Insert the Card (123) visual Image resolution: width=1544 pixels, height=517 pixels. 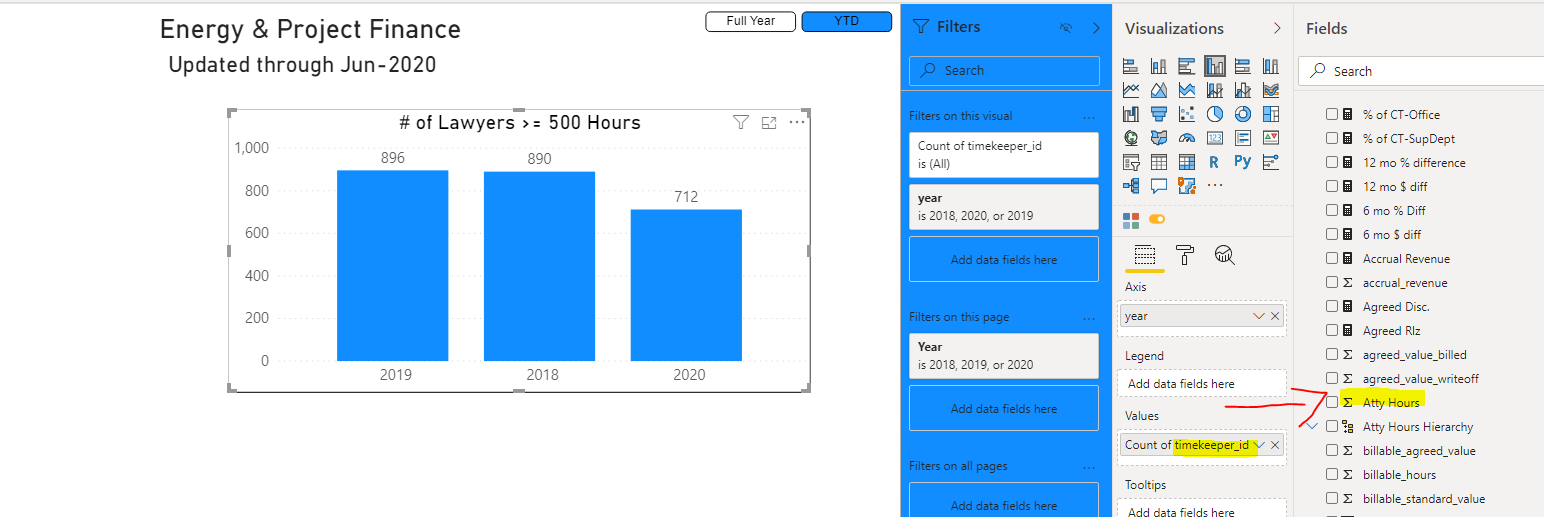pos(1215,138)
